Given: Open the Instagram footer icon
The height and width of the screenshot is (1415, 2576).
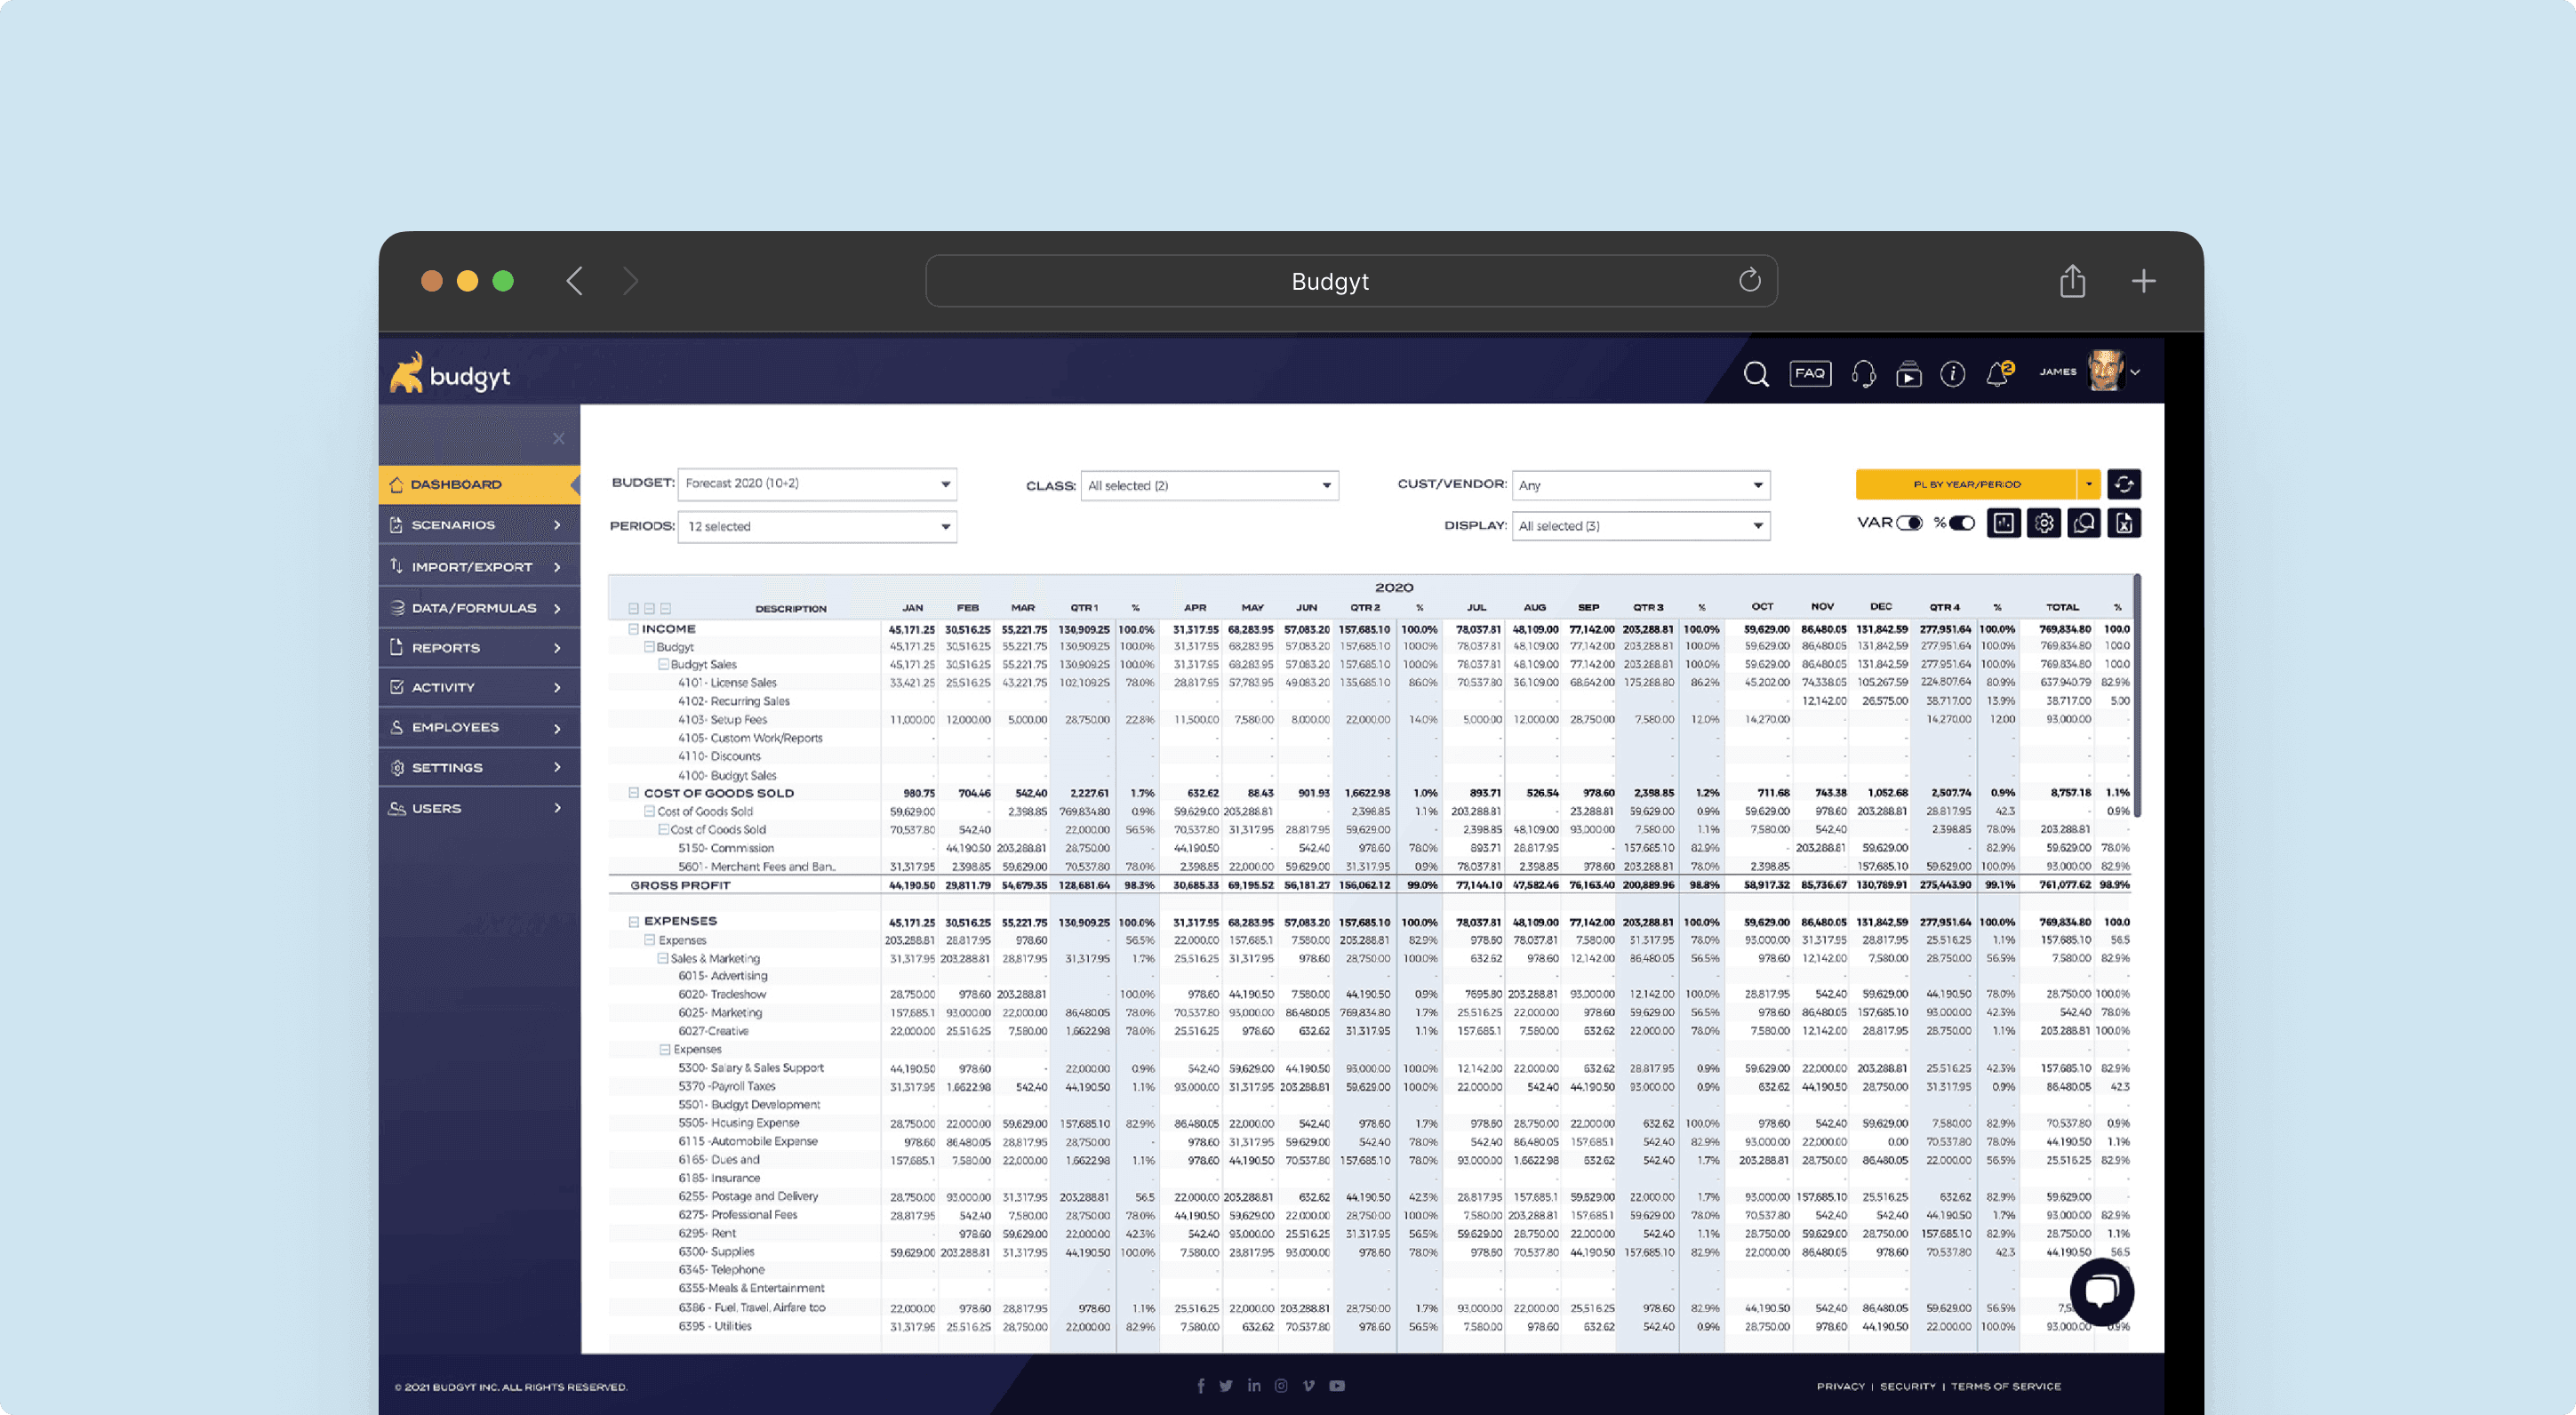Looking at the screenshot, I should tap(1281, 1386).
